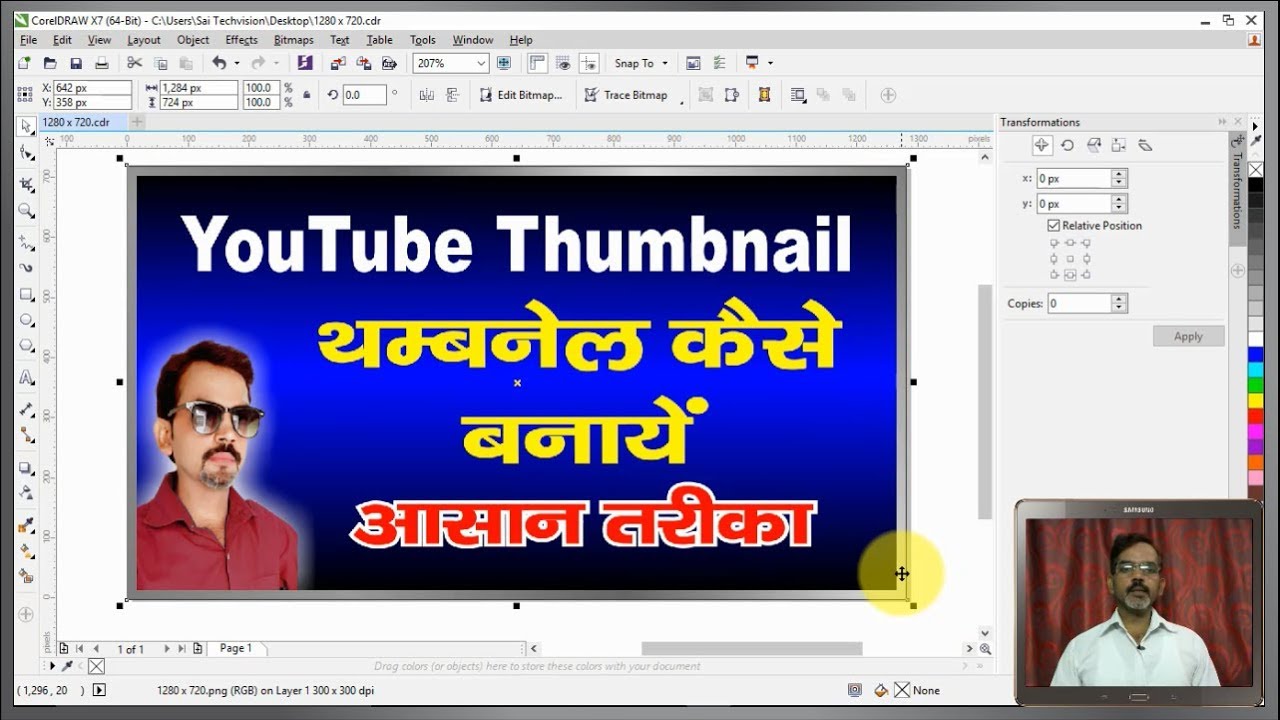Click the Save icon
Screen dimensions: 1280x720
click(75, 63)
